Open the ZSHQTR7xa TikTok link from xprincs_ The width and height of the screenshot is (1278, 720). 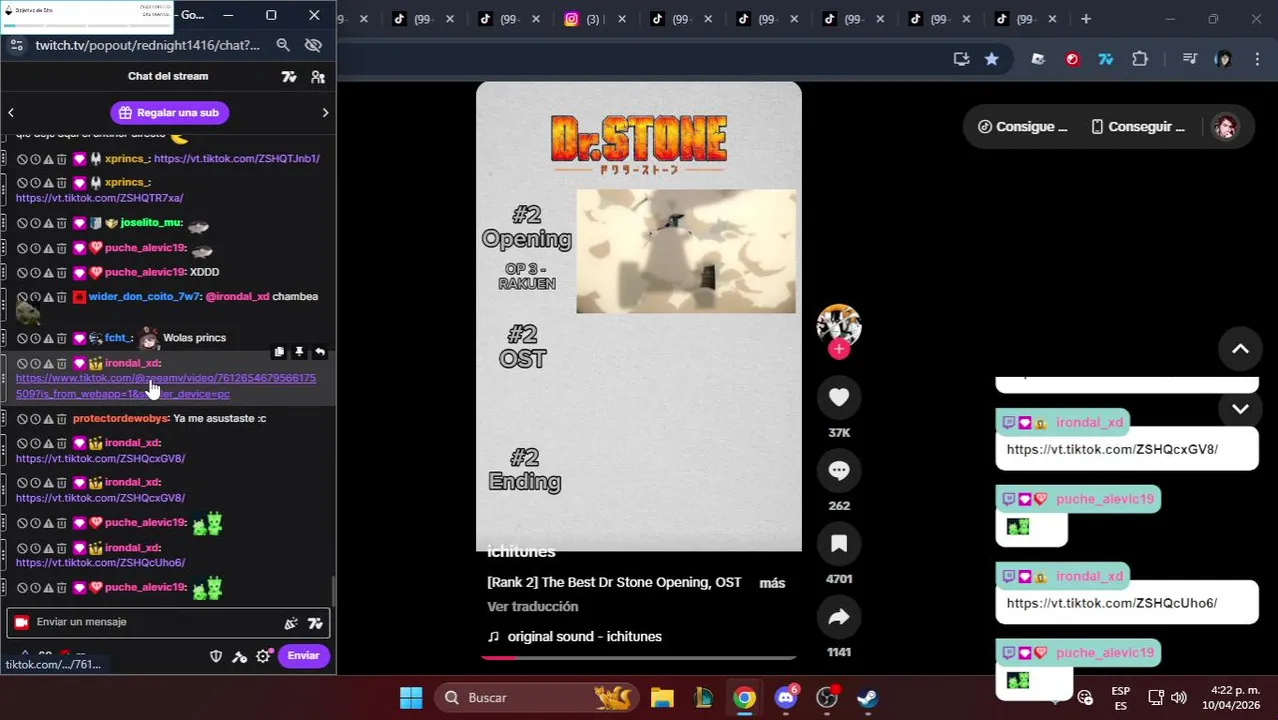click(99, 198)
